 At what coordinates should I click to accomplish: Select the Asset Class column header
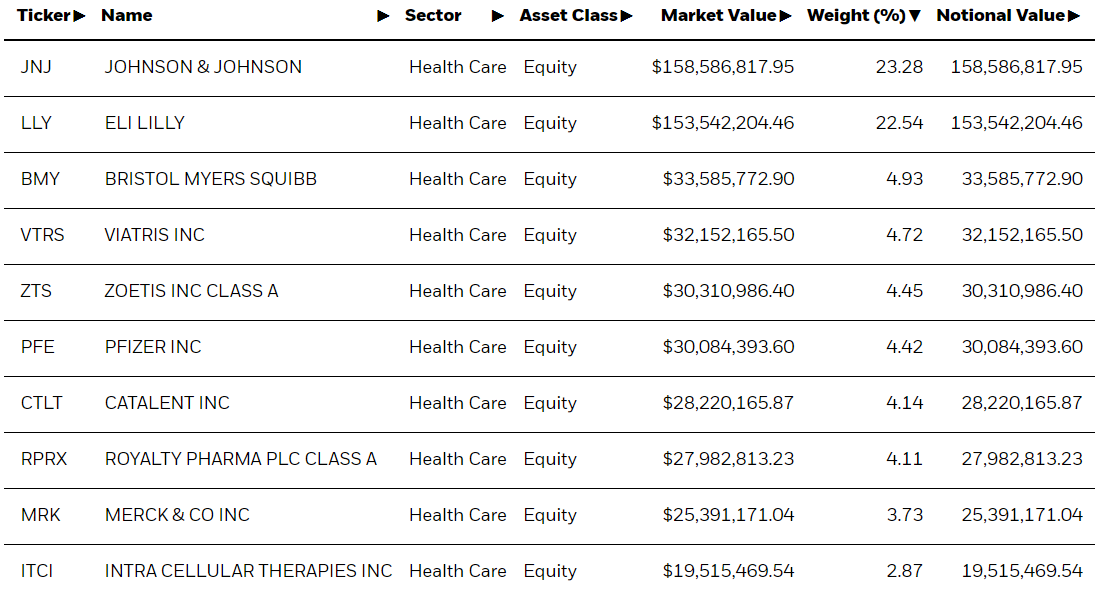point(568,15)
